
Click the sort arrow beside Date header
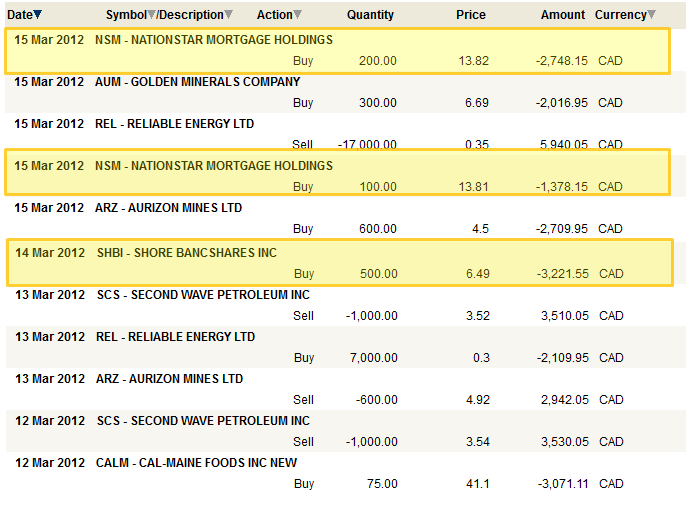tap(38, 15)
